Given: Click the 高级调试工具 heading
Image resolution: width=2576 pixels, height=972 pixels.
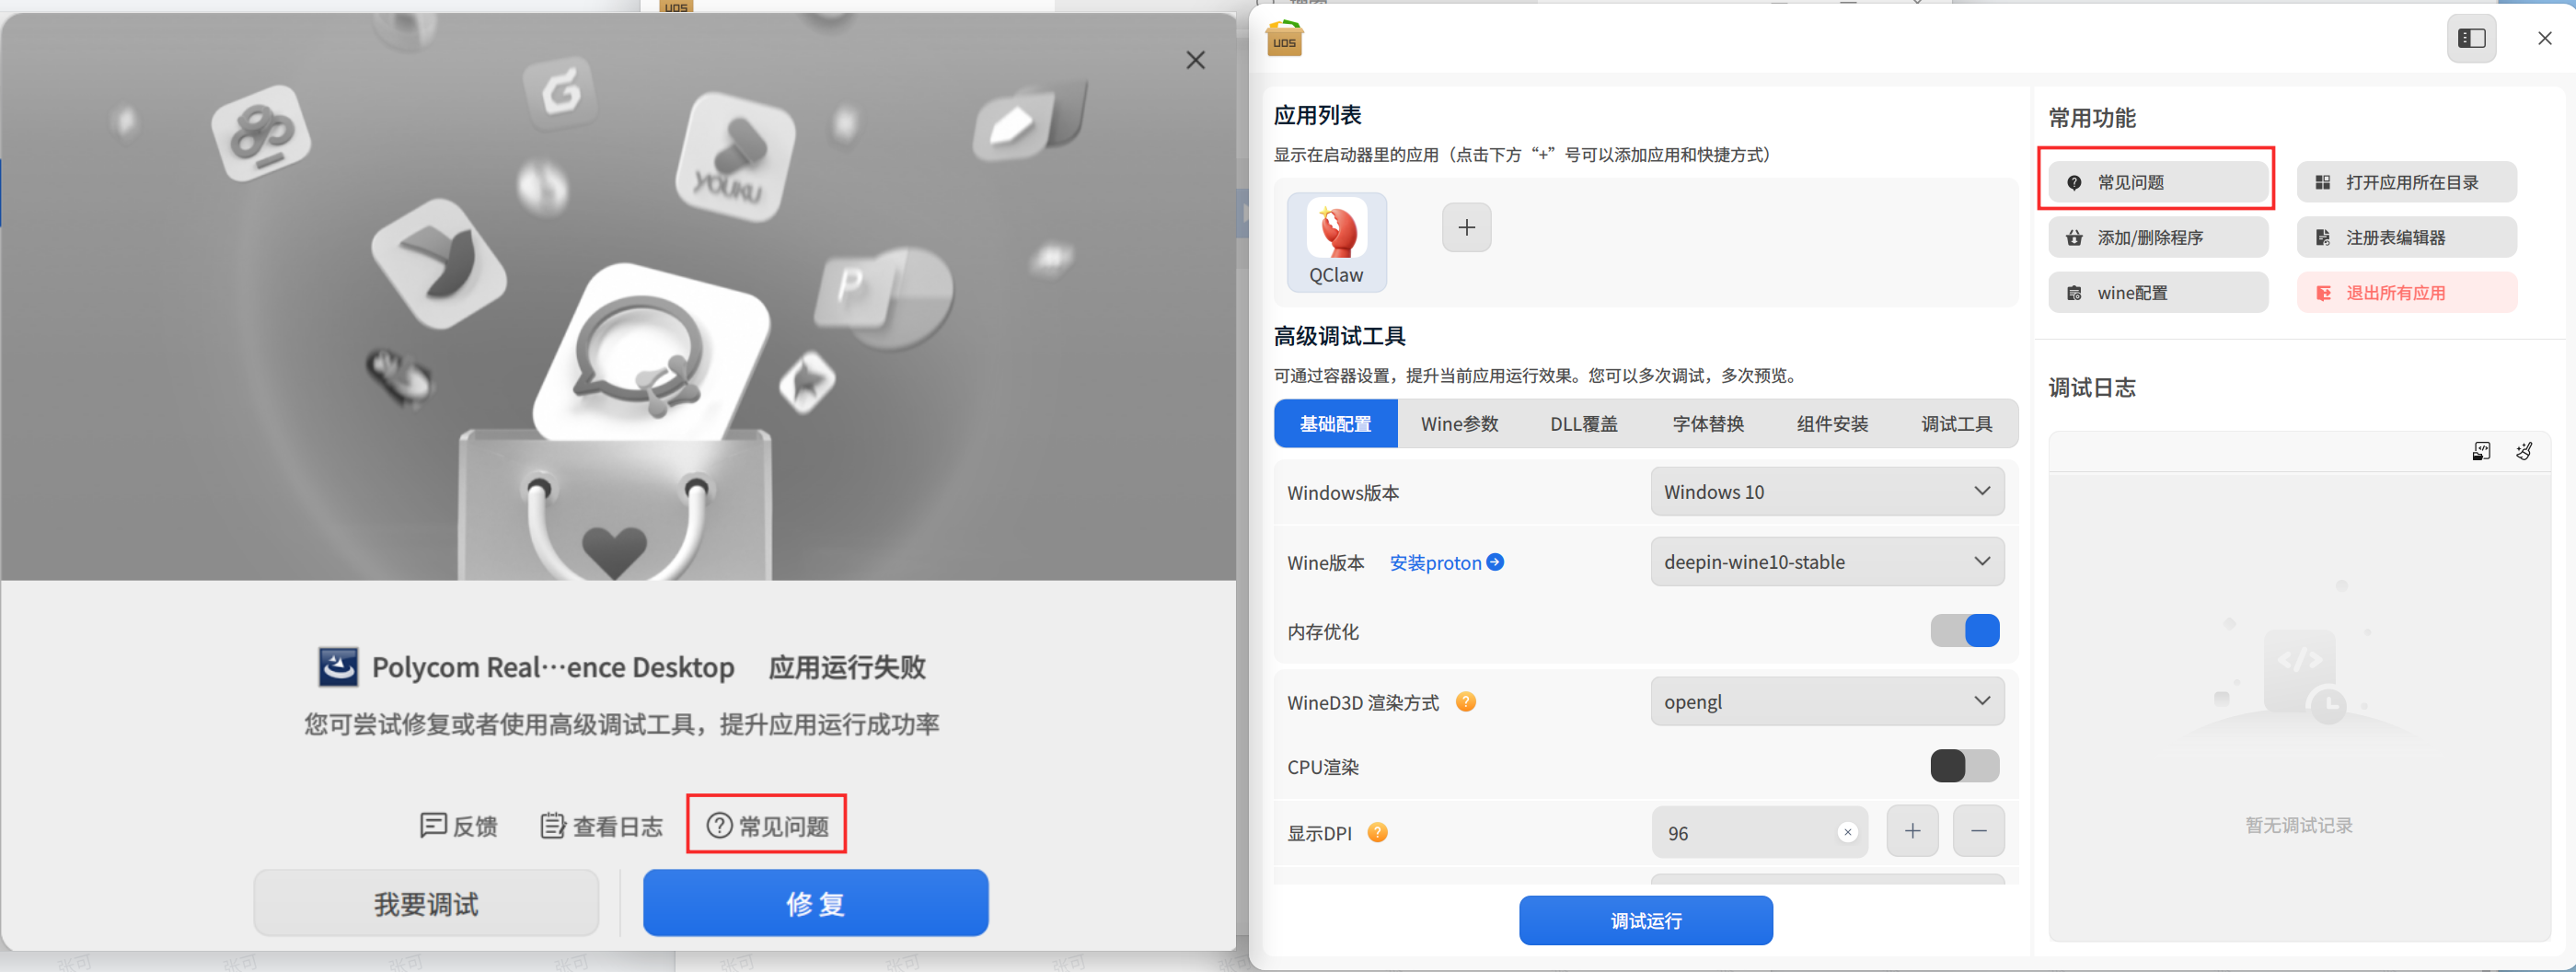Looking at the screenshot, I should pyautogui.click(x=1339, y=337).
